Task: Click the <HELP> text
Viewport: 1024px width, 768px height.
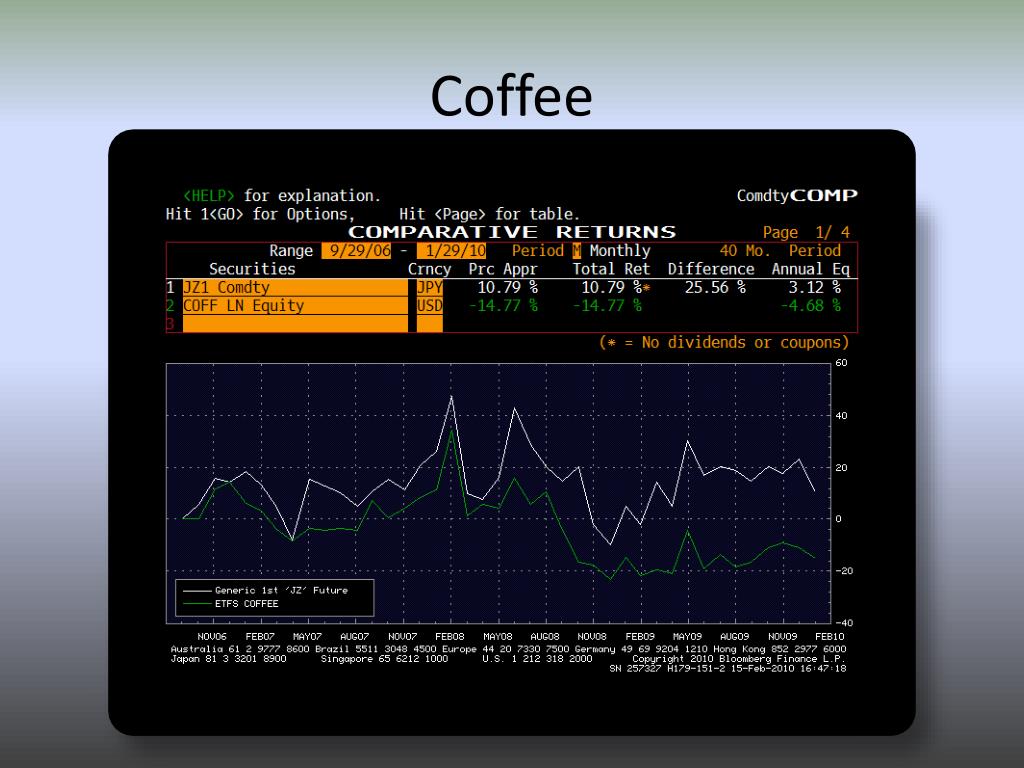Action: 208,196
